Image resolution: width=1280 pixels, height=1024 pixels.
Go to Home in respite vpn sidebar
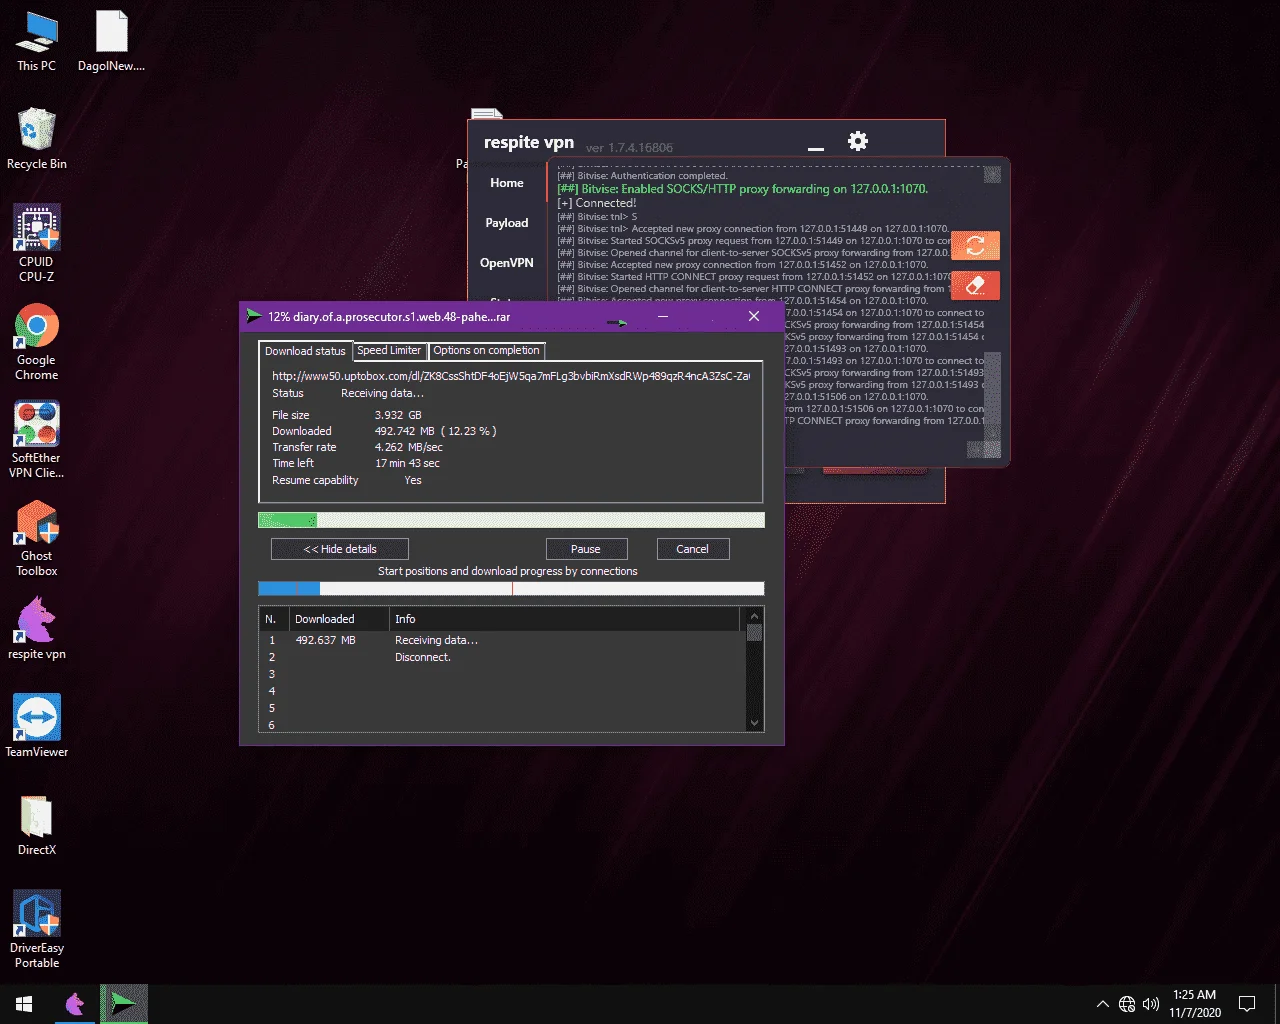(507, 183)
